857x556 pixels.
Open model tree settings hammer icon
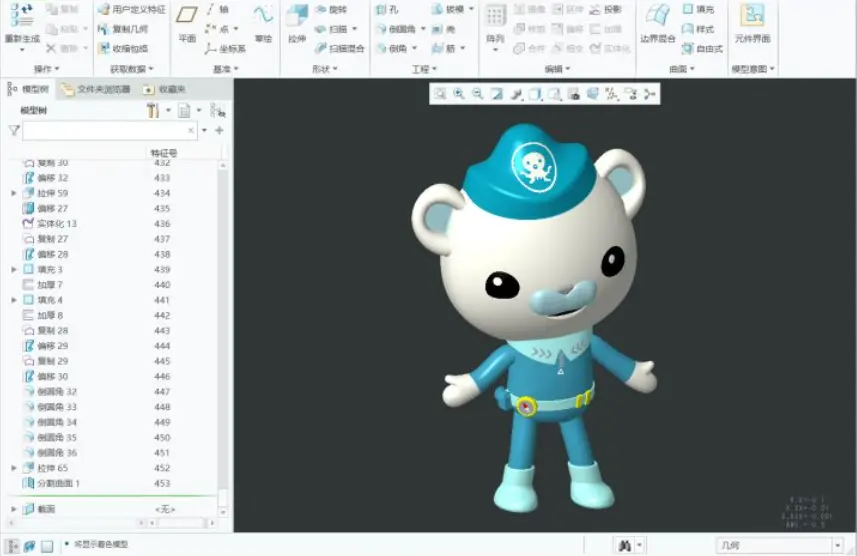pos(153,110)
